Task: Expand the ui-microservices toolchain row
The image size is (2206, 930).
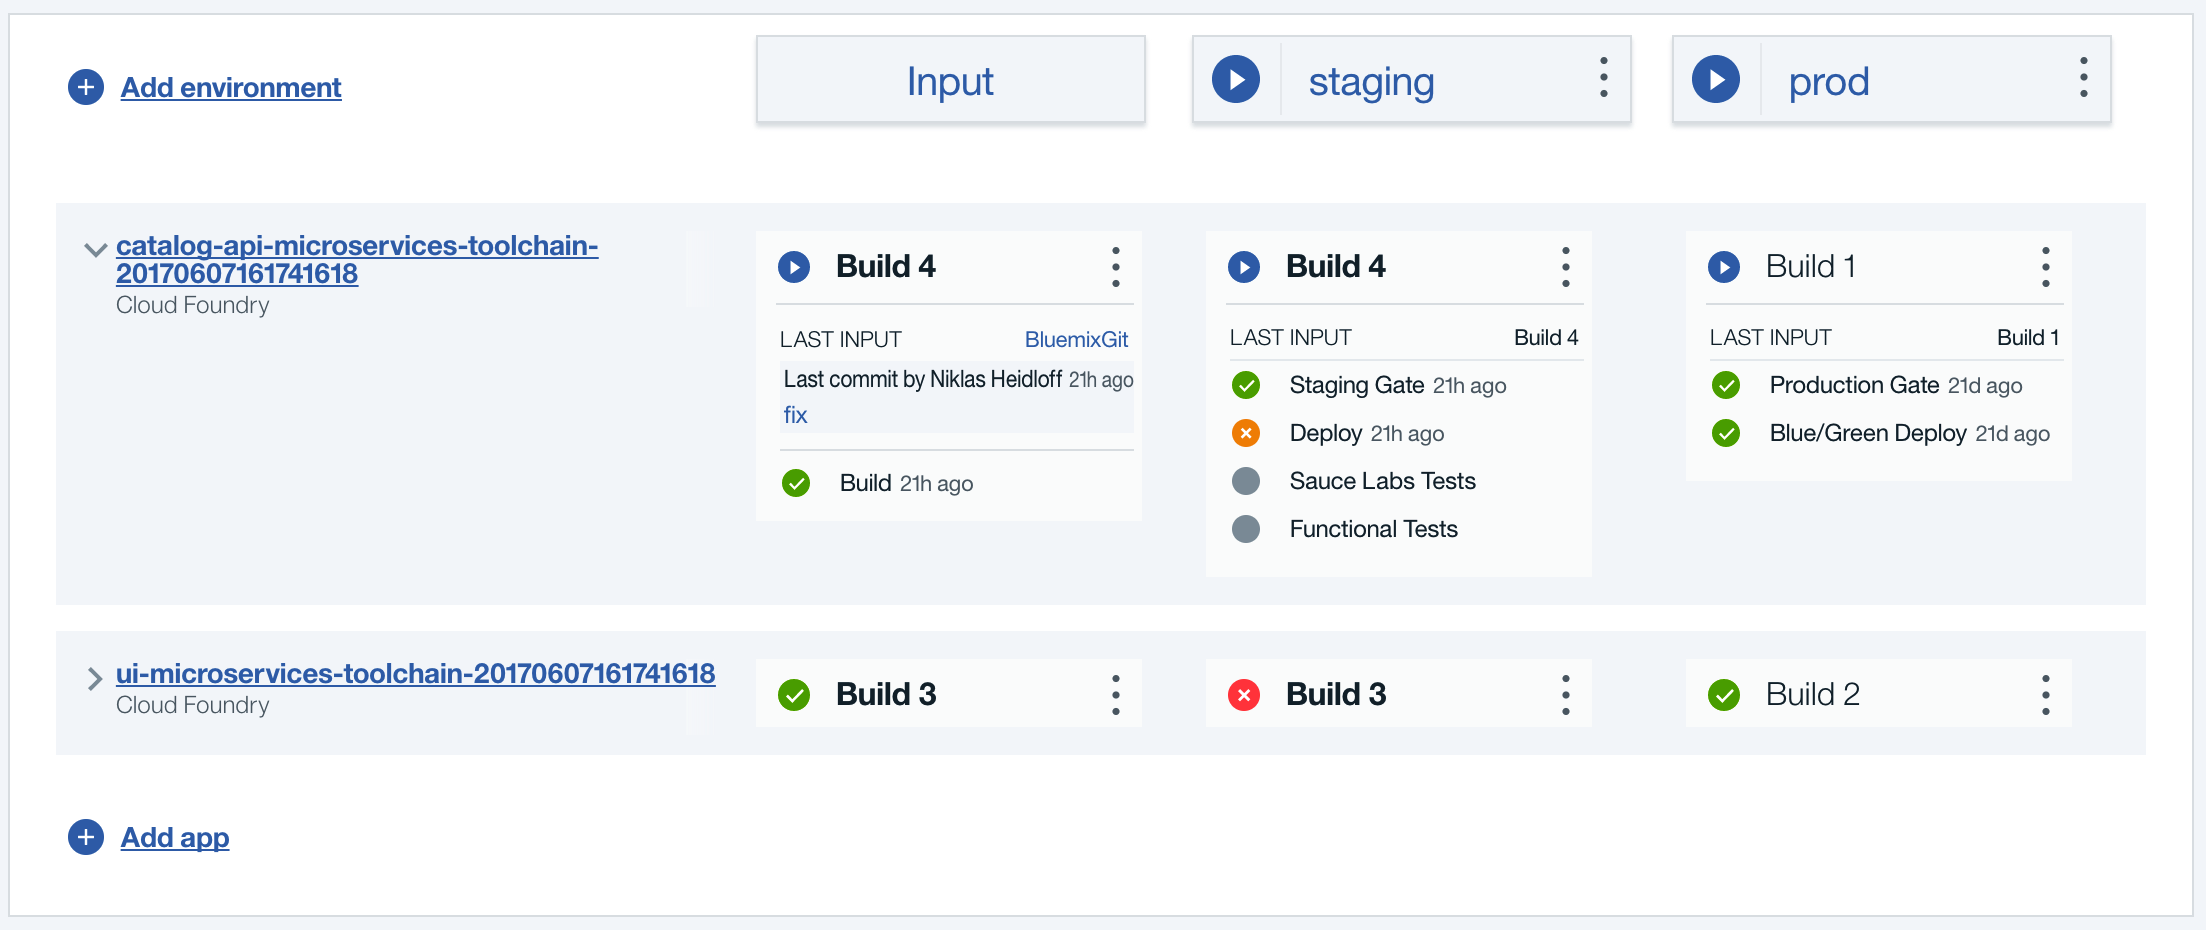Action: coord(95,679)
